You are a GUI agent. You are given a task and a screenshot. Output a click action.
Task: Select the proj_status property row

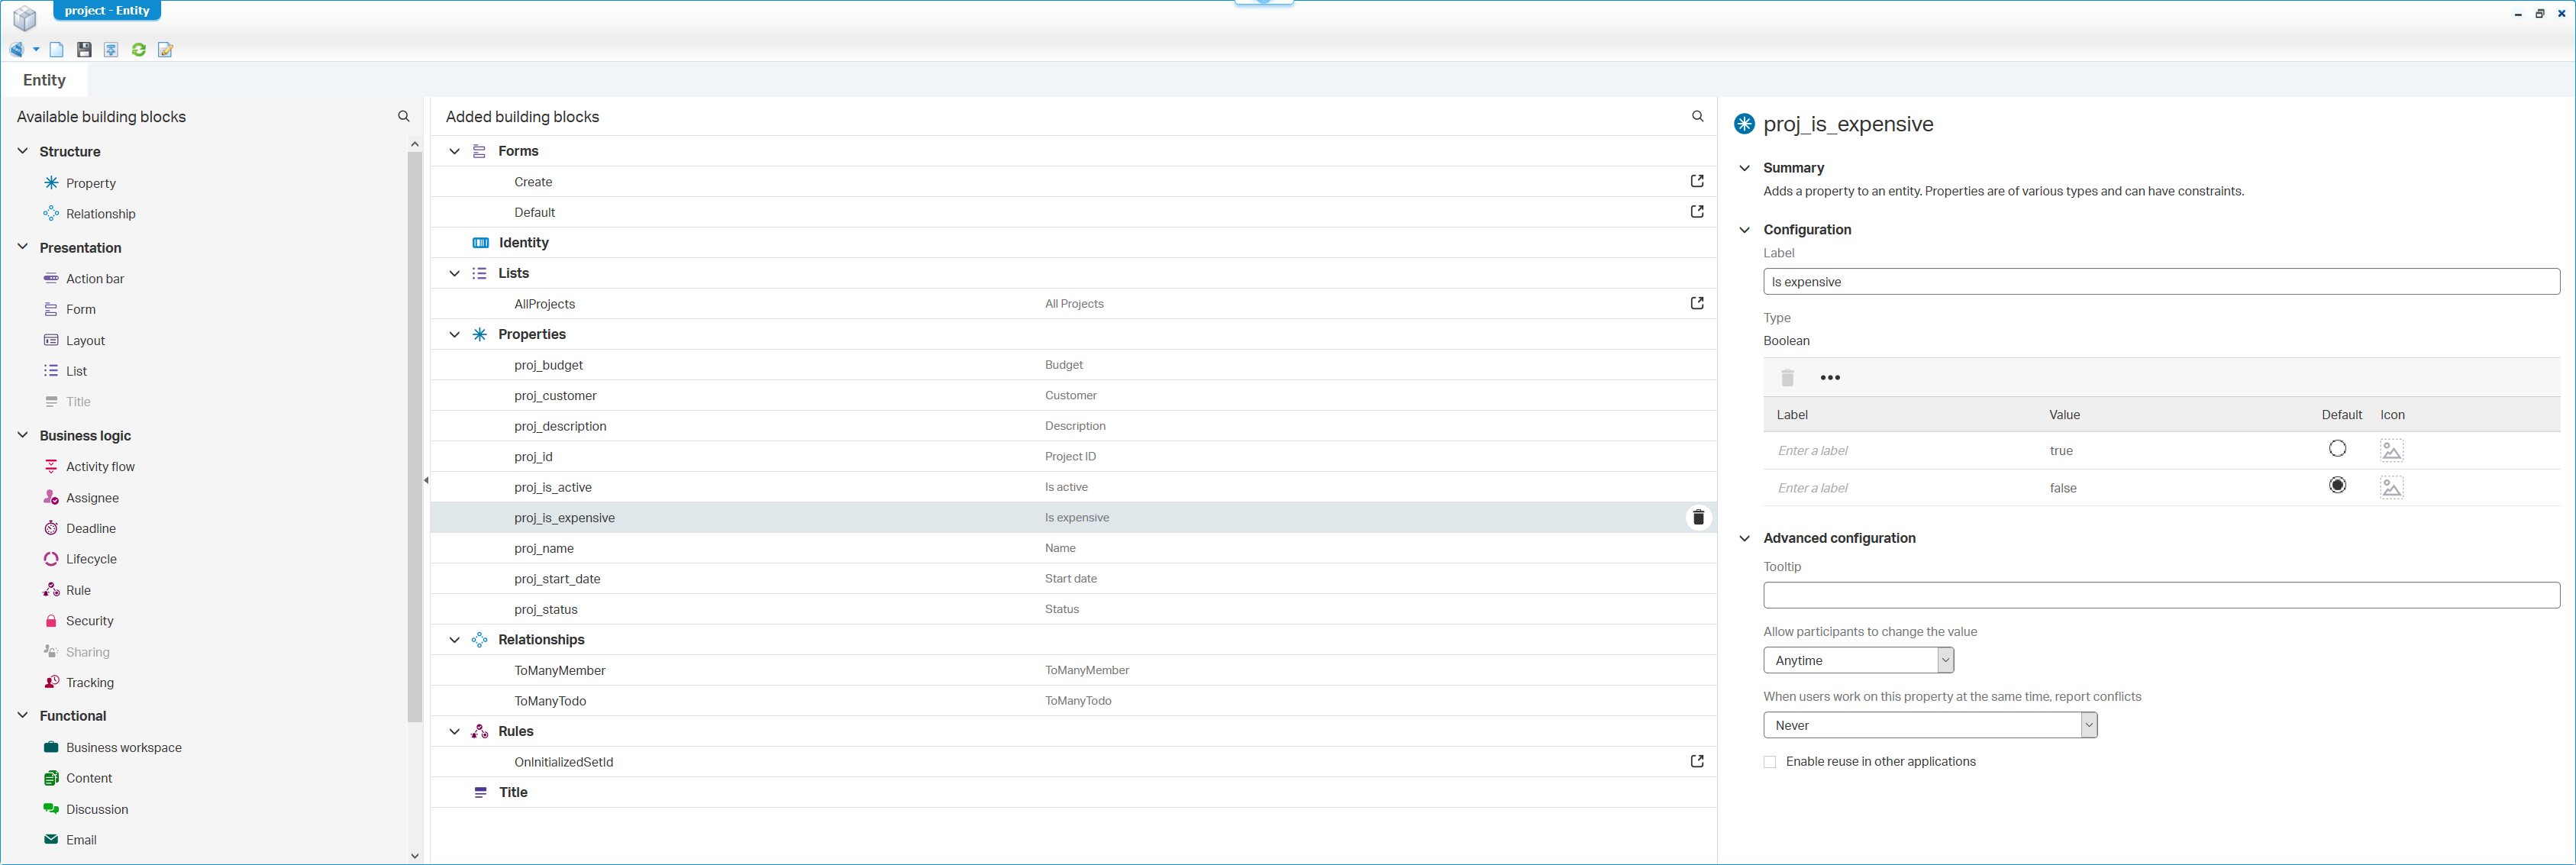pos(546,609)
